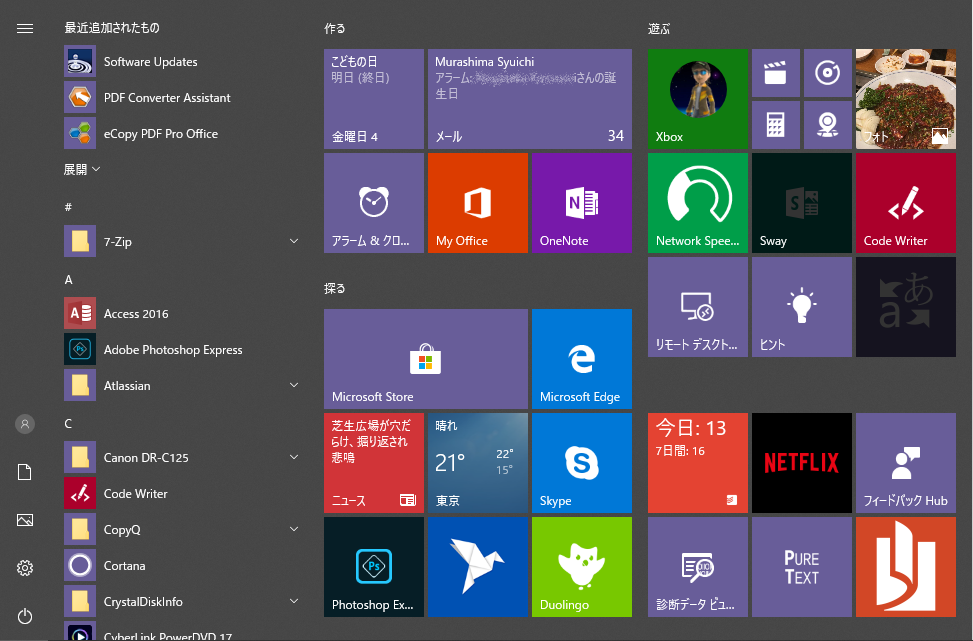Expand the 展開 recently added list

82,169
